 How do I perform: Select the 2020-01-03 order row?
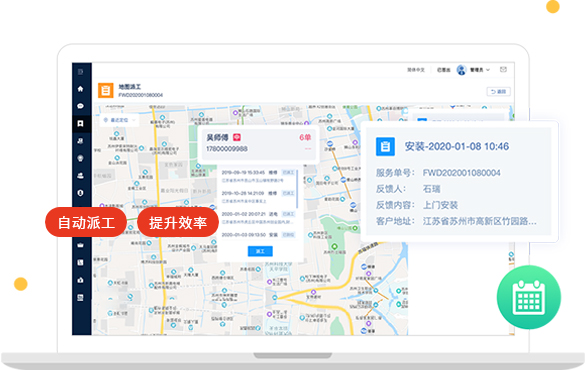click(x=258, y=235)
